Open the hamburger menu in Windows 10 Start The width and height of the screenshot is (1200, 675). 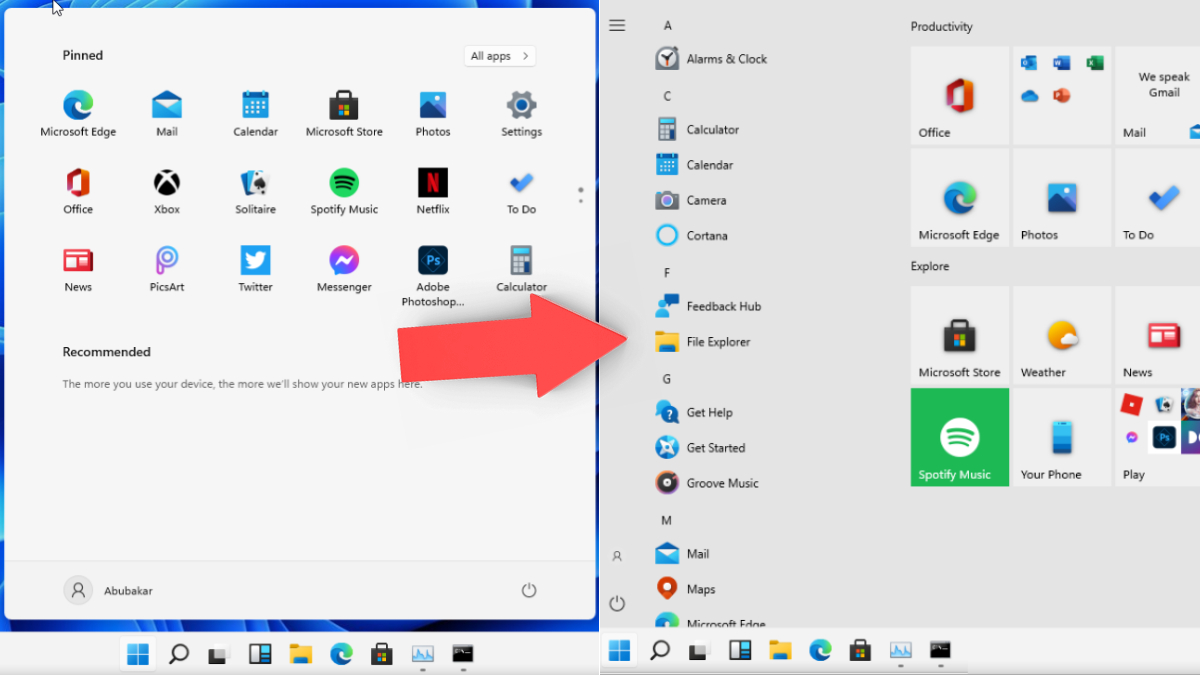(617, 25)
